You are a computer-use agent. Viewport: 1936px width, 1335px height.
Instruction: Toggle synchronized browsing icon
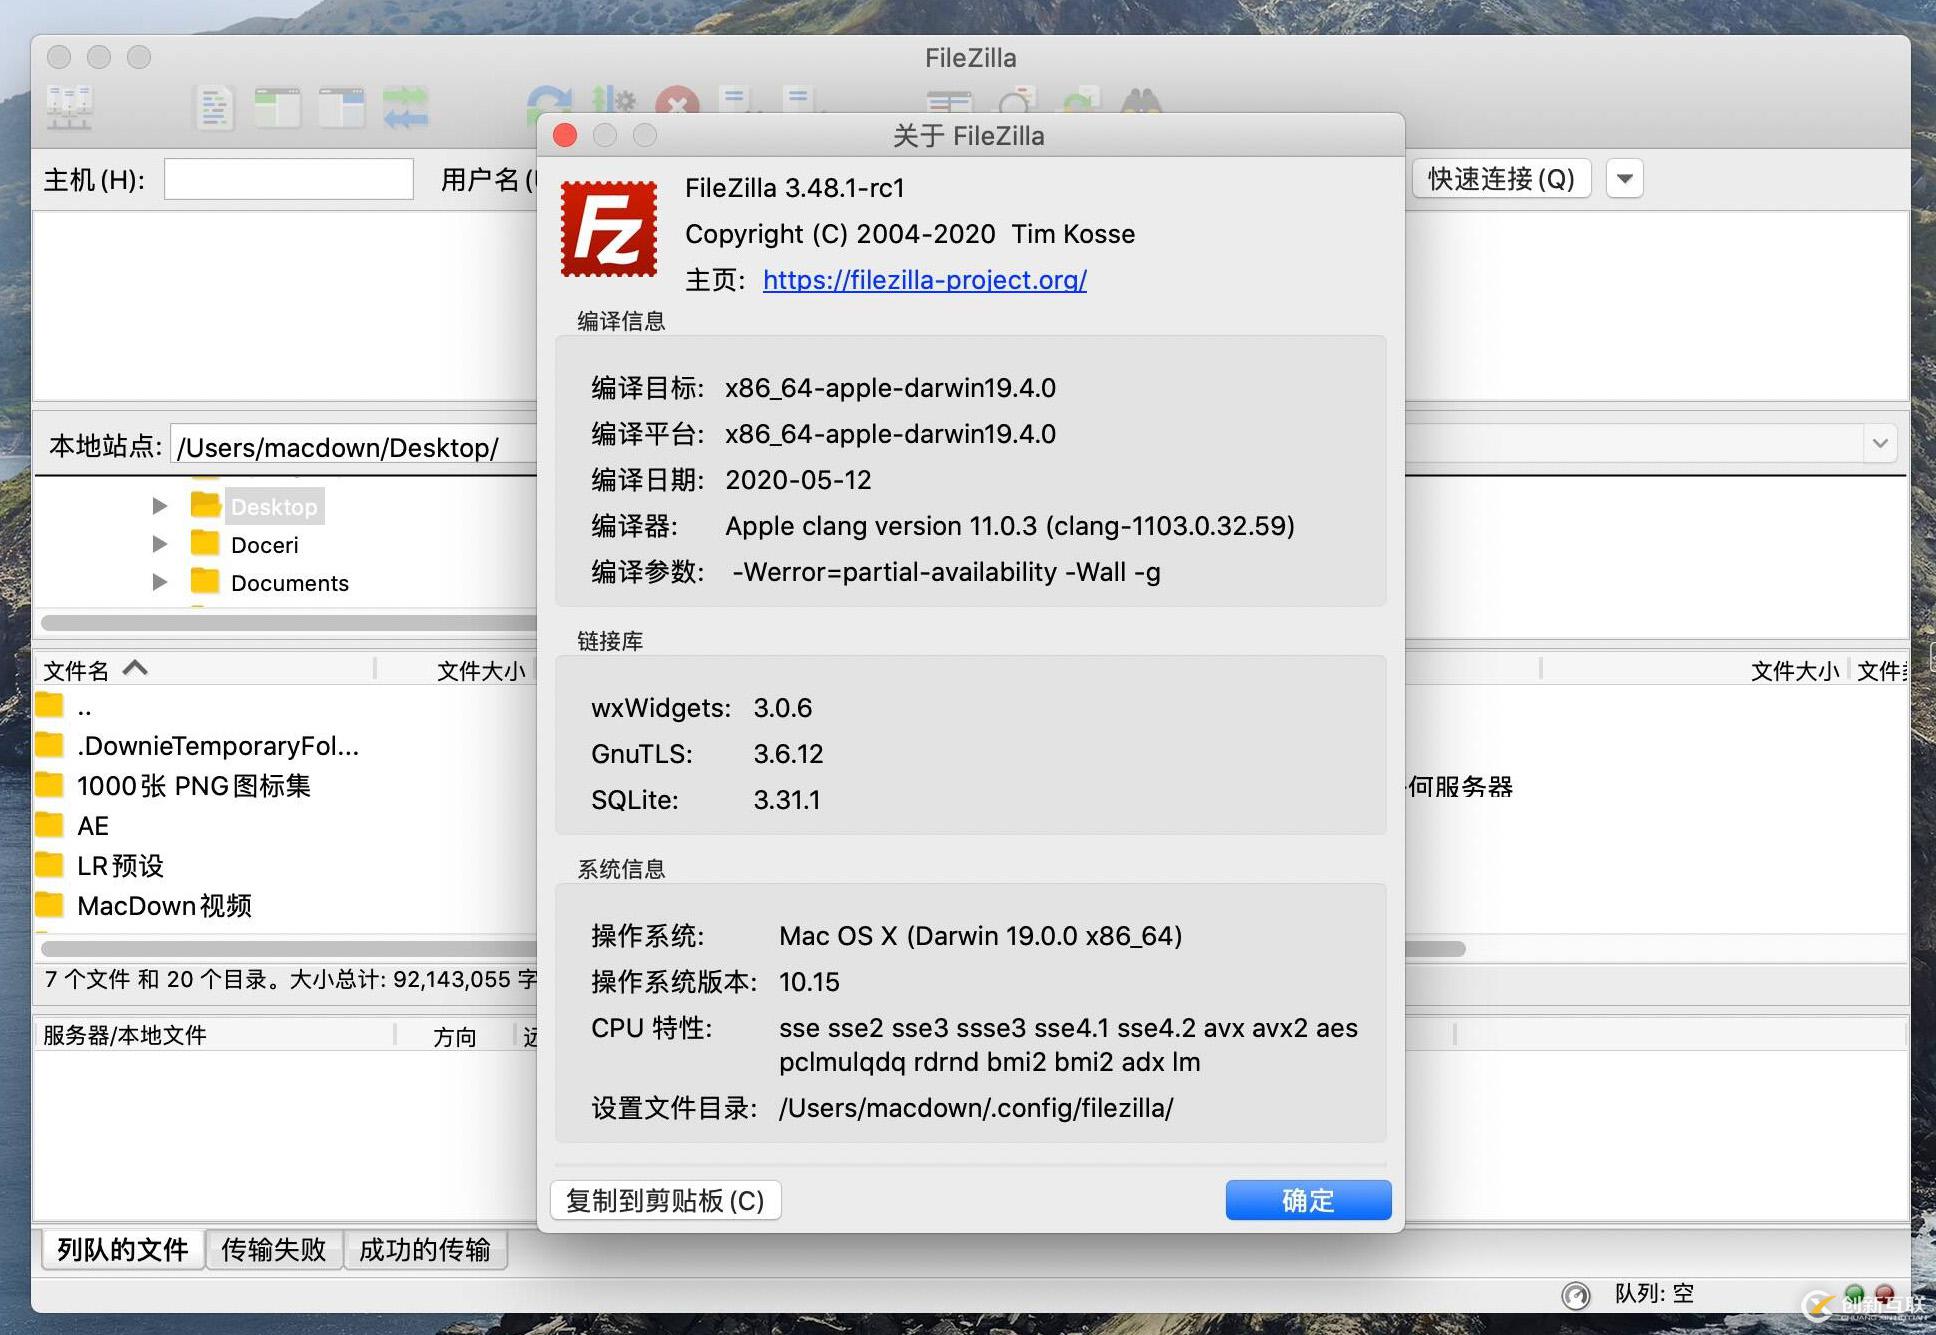click(1079, 101)
